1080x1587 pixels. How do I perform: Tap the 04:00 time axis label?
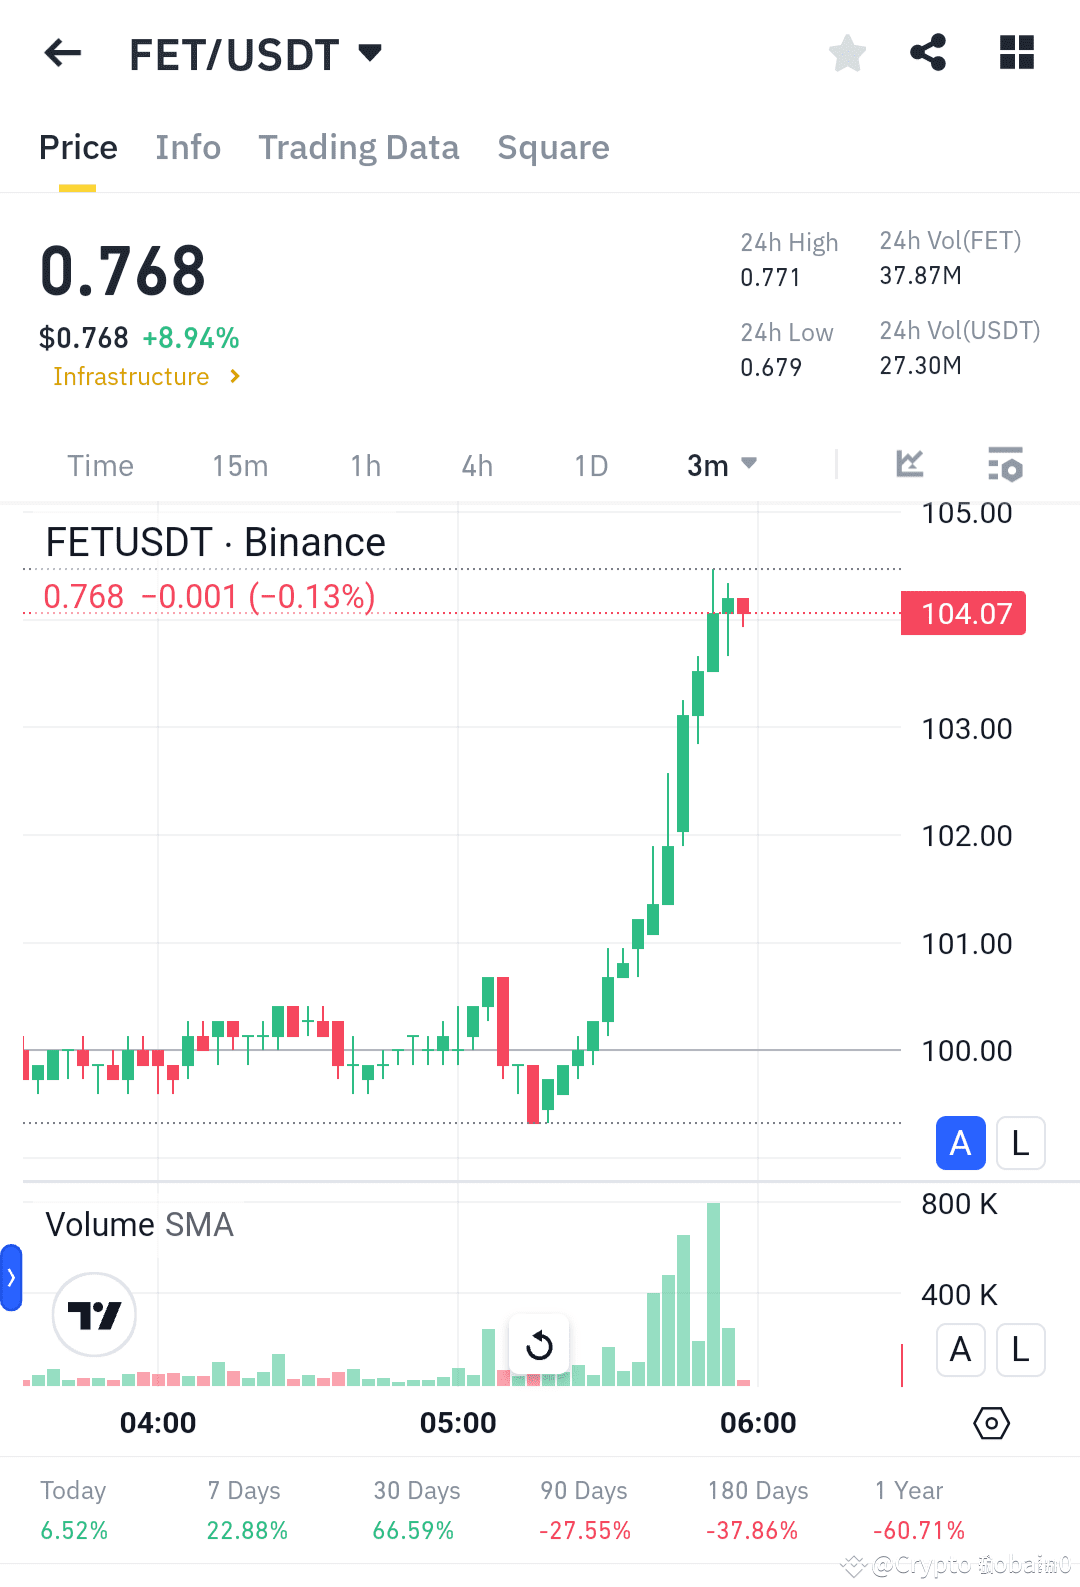click(x=158, y=1423)
